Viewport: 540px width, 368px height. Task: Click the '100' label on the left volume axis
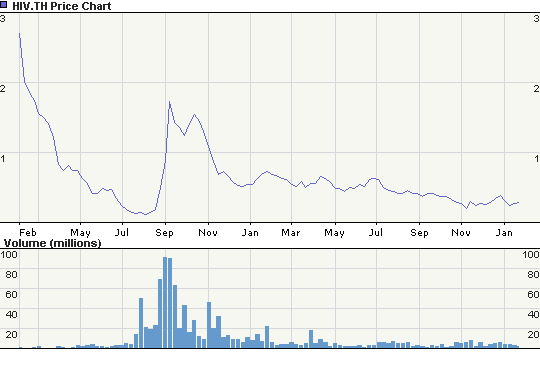coord(9,255)
